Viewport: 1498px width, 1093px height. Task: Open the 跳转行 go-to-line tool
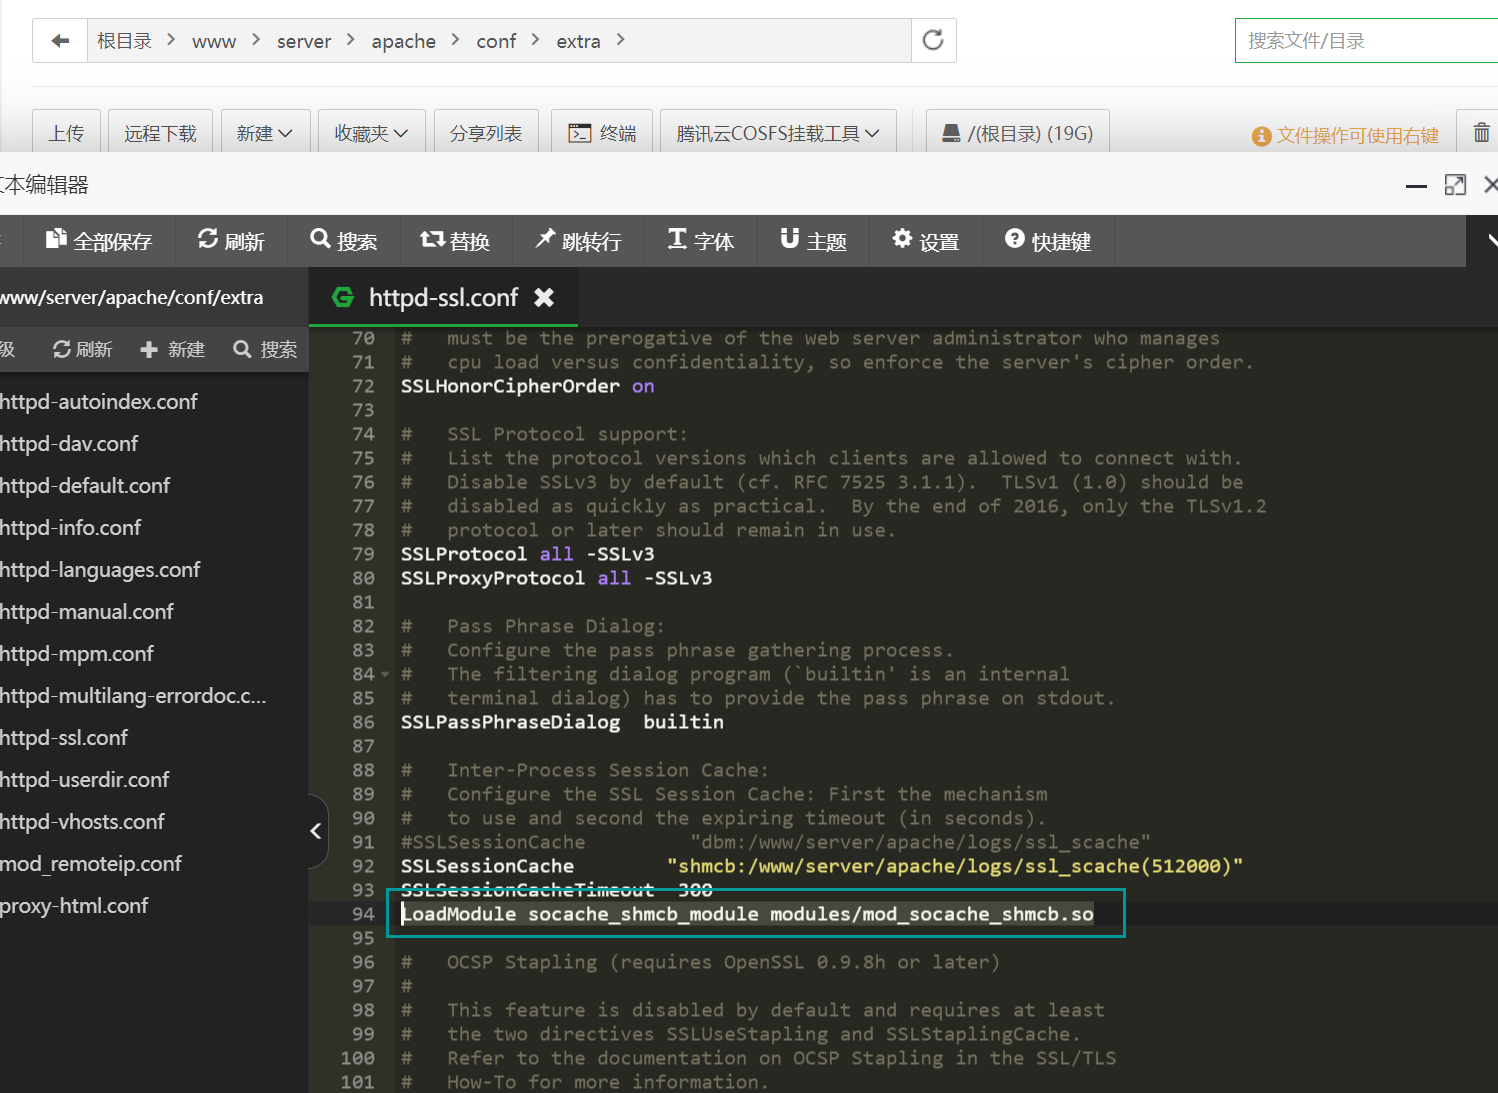coord(578,241)
